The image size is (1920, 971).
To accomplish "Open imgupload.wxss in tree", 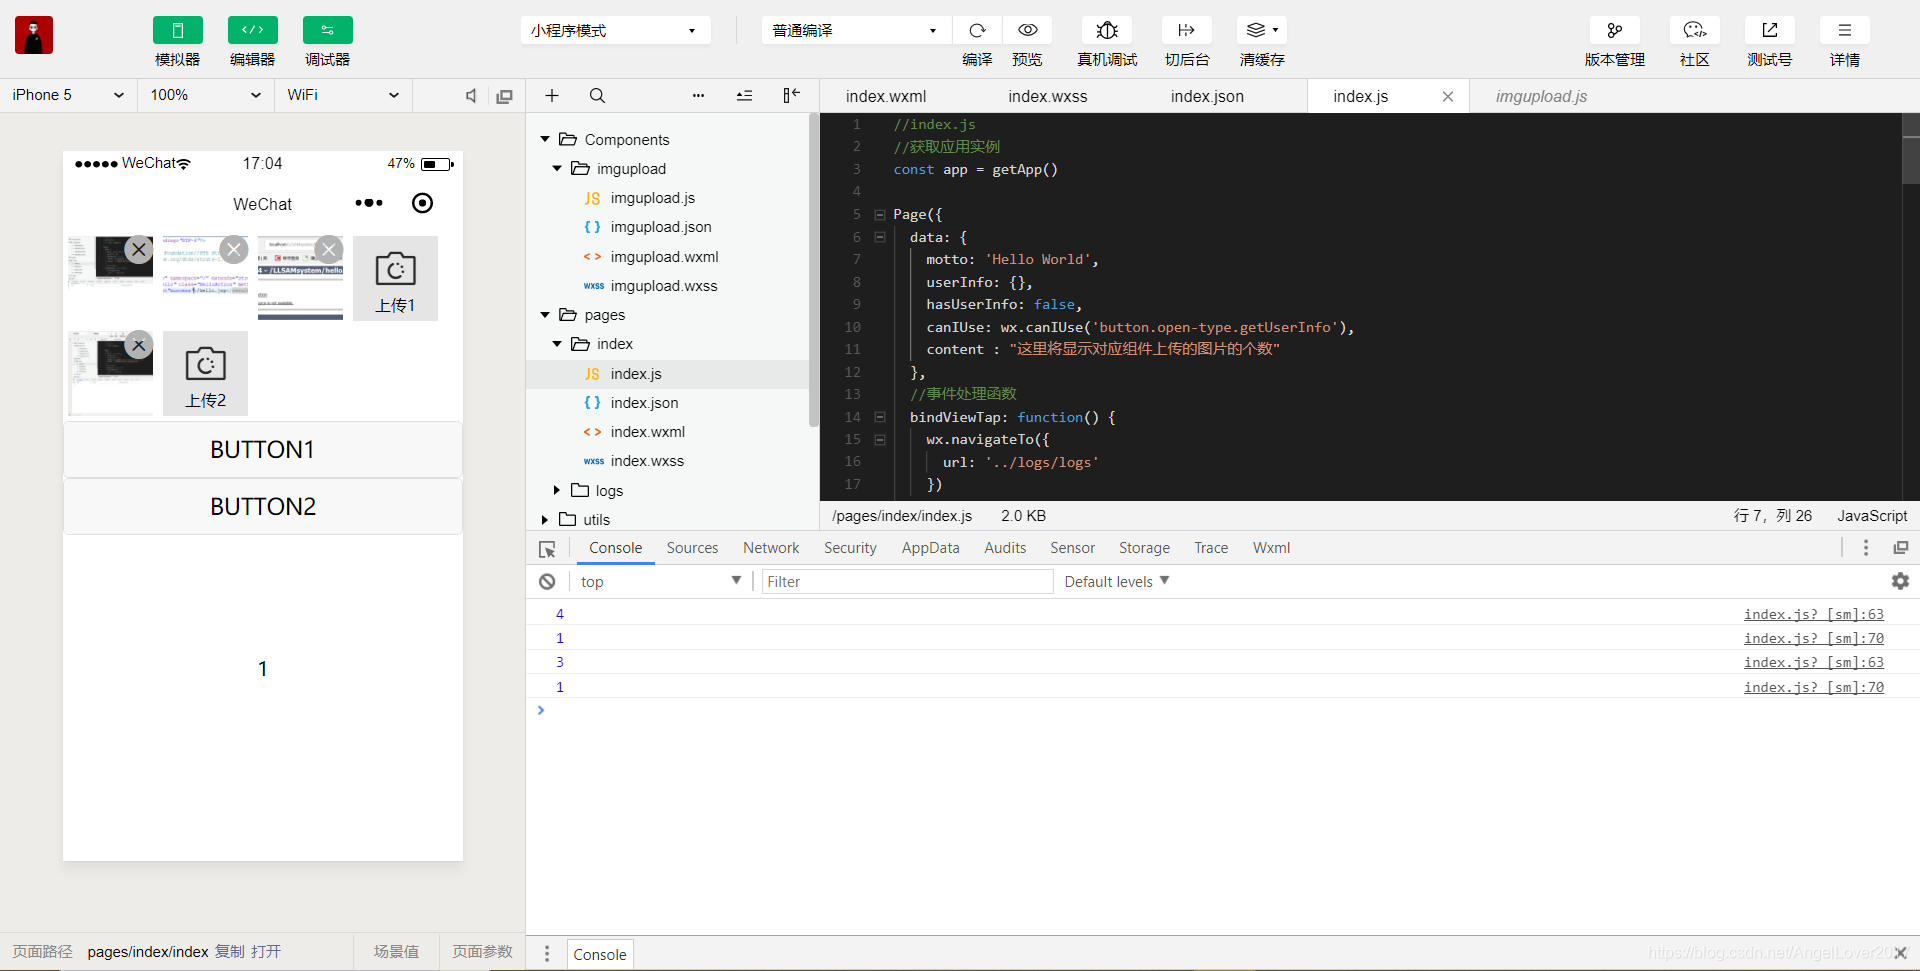I will pyautogui.click(x=664, y=286).
